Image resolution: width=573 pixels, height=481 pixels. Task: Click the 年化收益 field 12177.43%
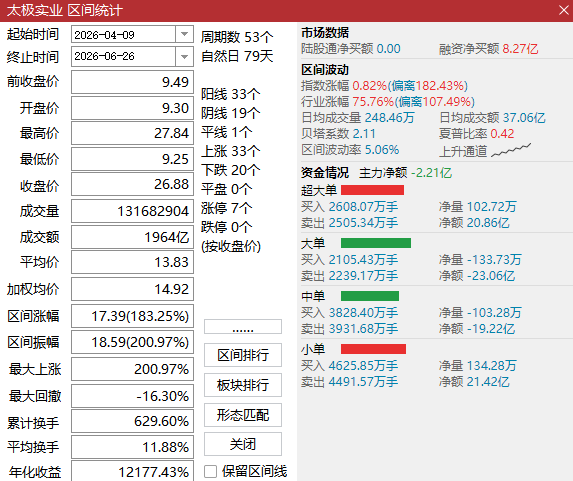pos(132,471)
